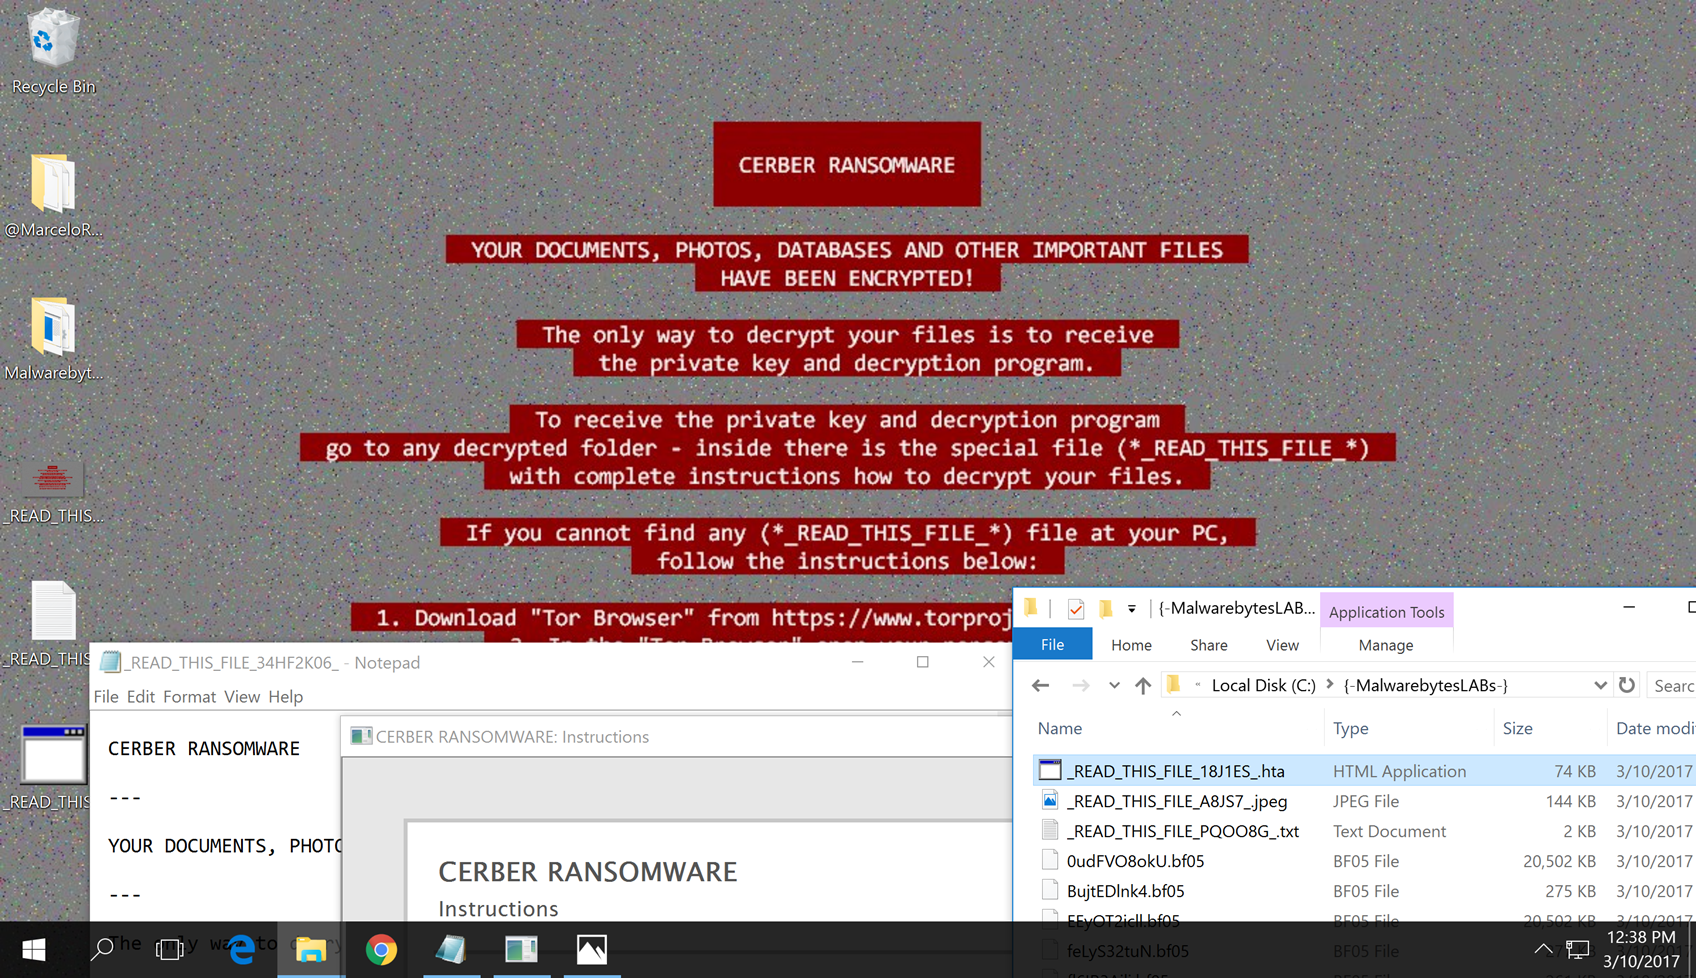Sort files by Date modified column
This screenshot has height=978, width=1696.
(x=1653, y=729)
